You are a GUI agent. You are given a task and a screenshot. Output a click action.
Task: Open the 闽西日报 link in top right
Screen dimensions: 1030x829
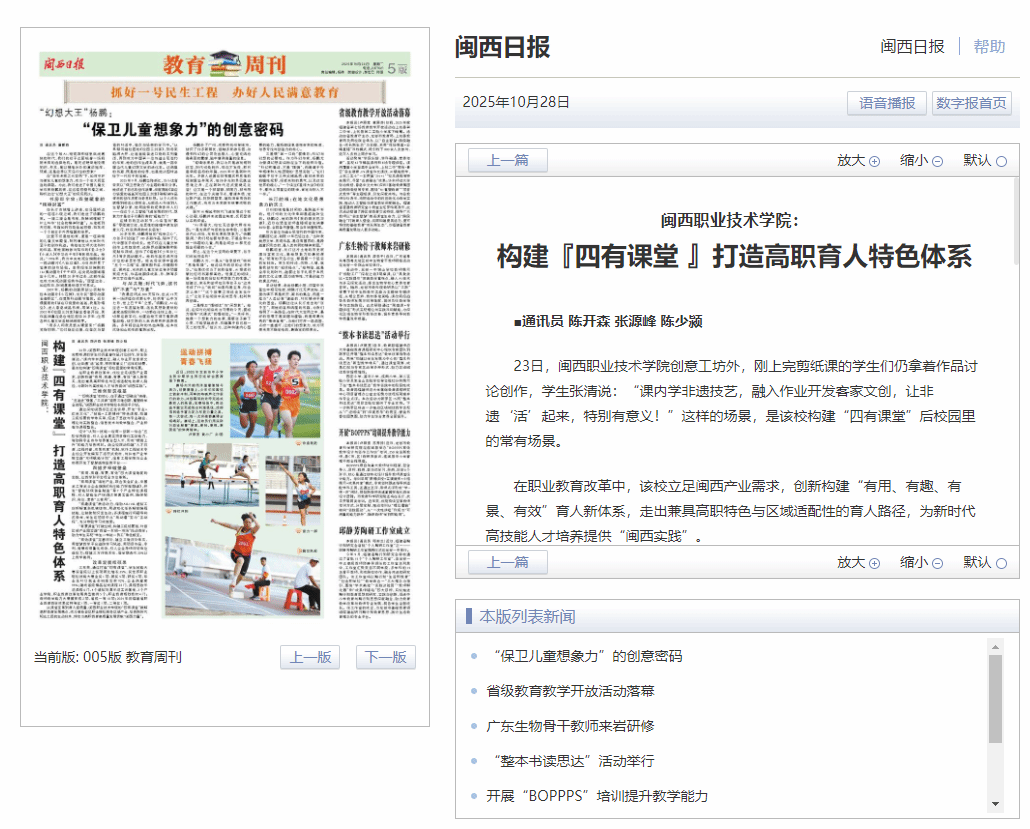[x=912, y=47]
